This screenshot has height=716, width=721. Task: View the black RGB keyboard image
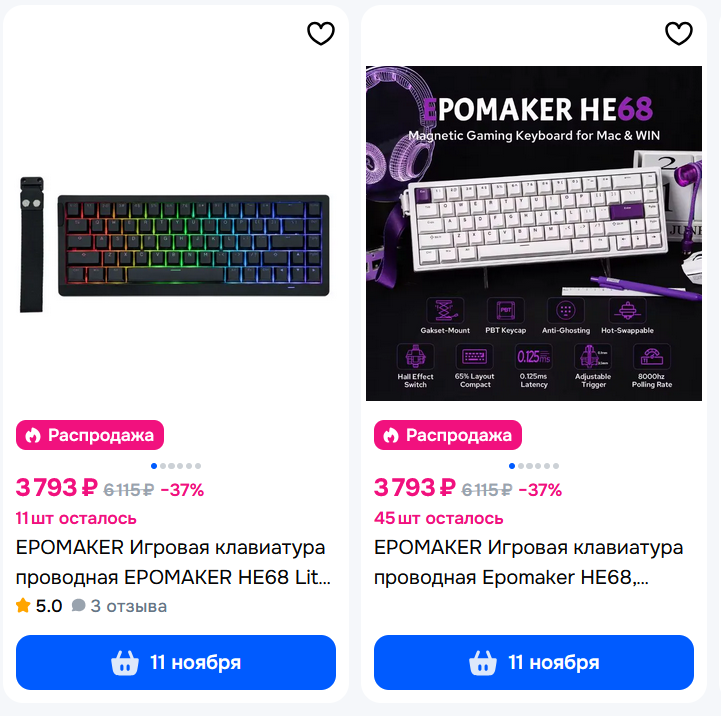175,245
